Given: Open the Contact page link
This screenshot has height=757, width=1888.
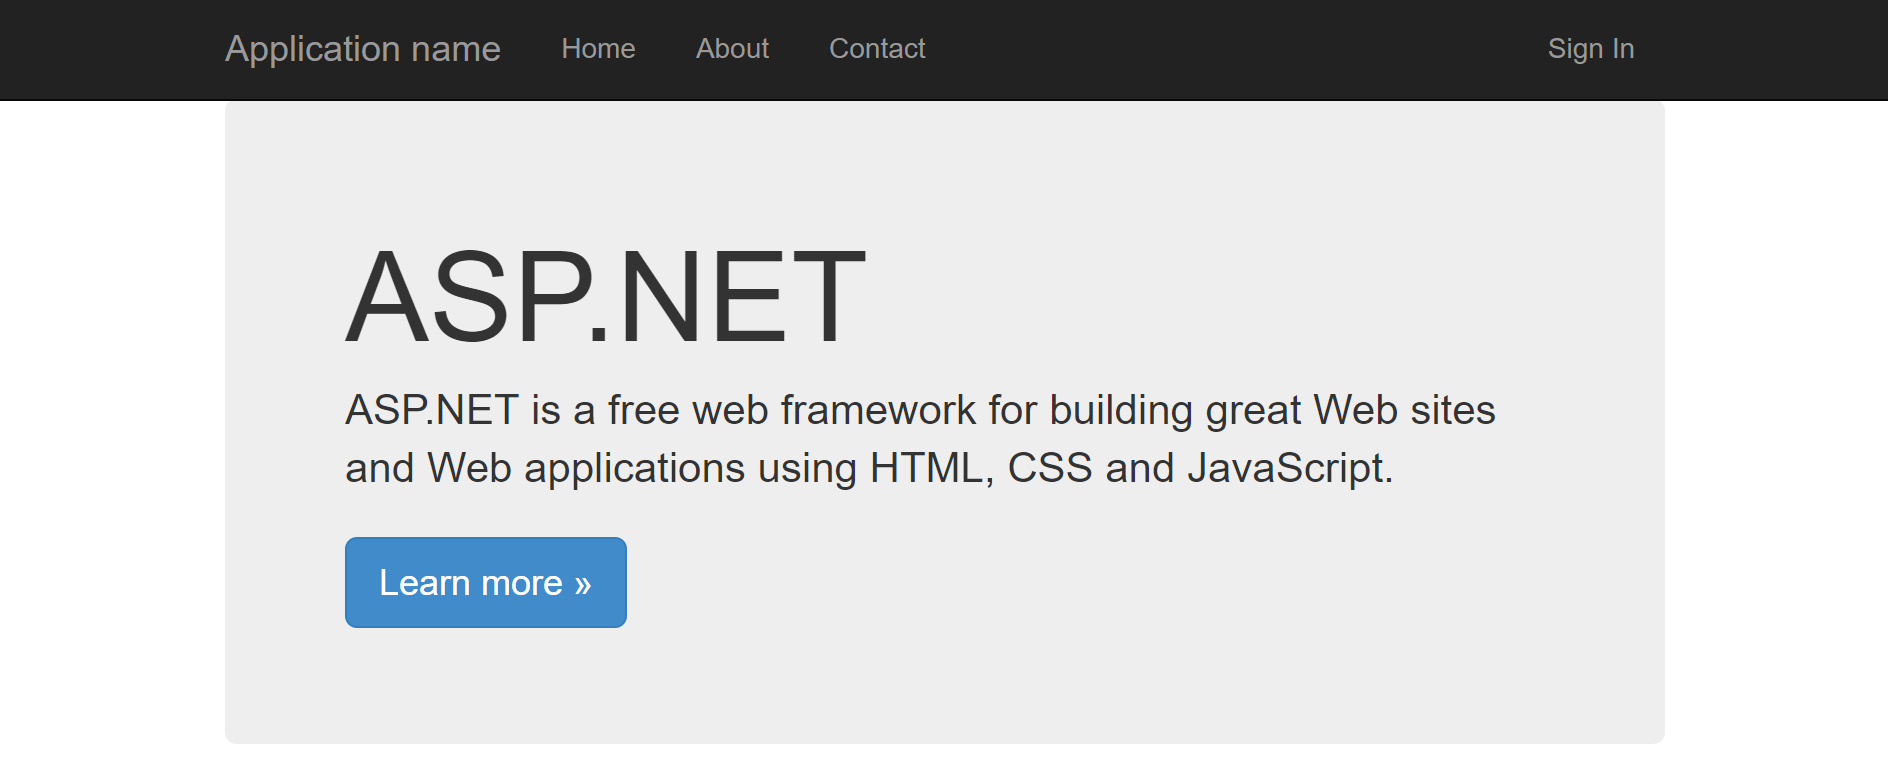Looking at the screenshot, I should pyautogui.click(x=877, y=49).
